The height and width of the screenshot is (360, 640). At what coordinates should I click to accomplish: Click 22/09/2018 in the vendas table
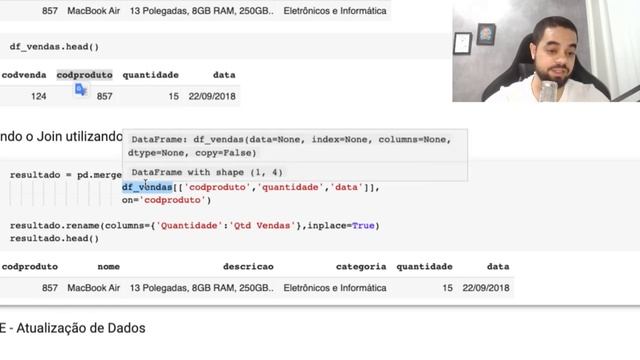click(212, 96)
